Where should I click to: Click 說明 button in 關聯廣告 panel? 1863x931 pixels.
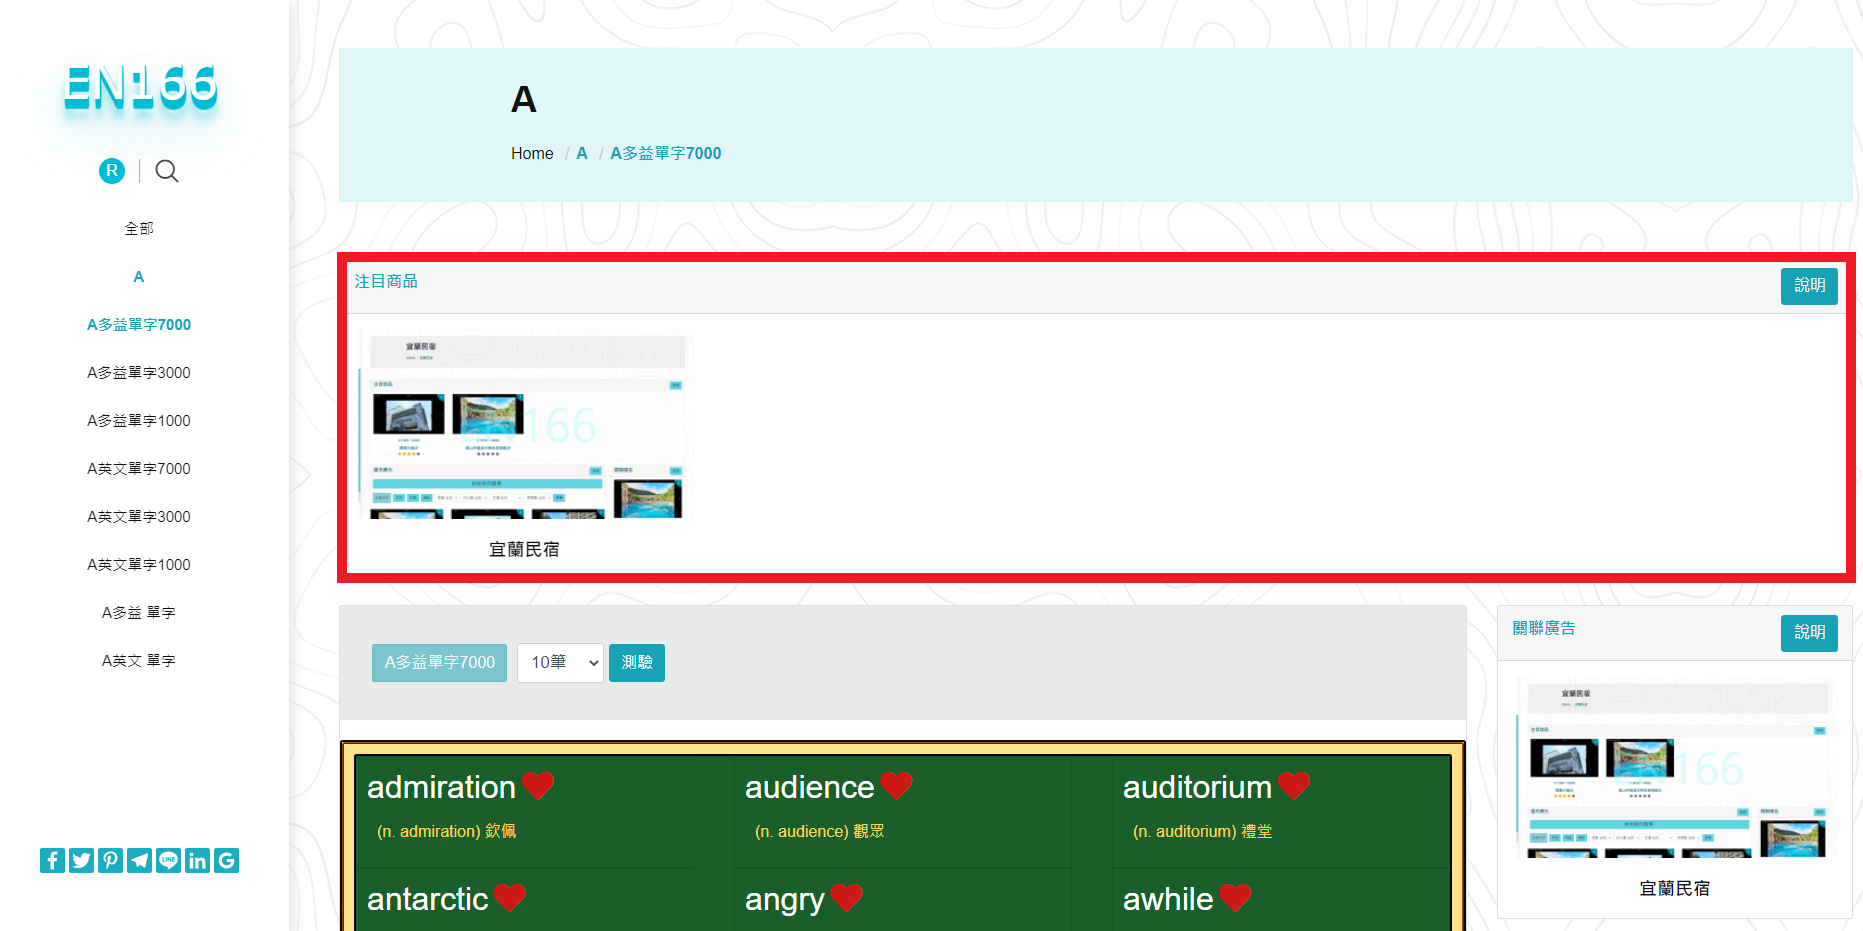pos(1809,633)
